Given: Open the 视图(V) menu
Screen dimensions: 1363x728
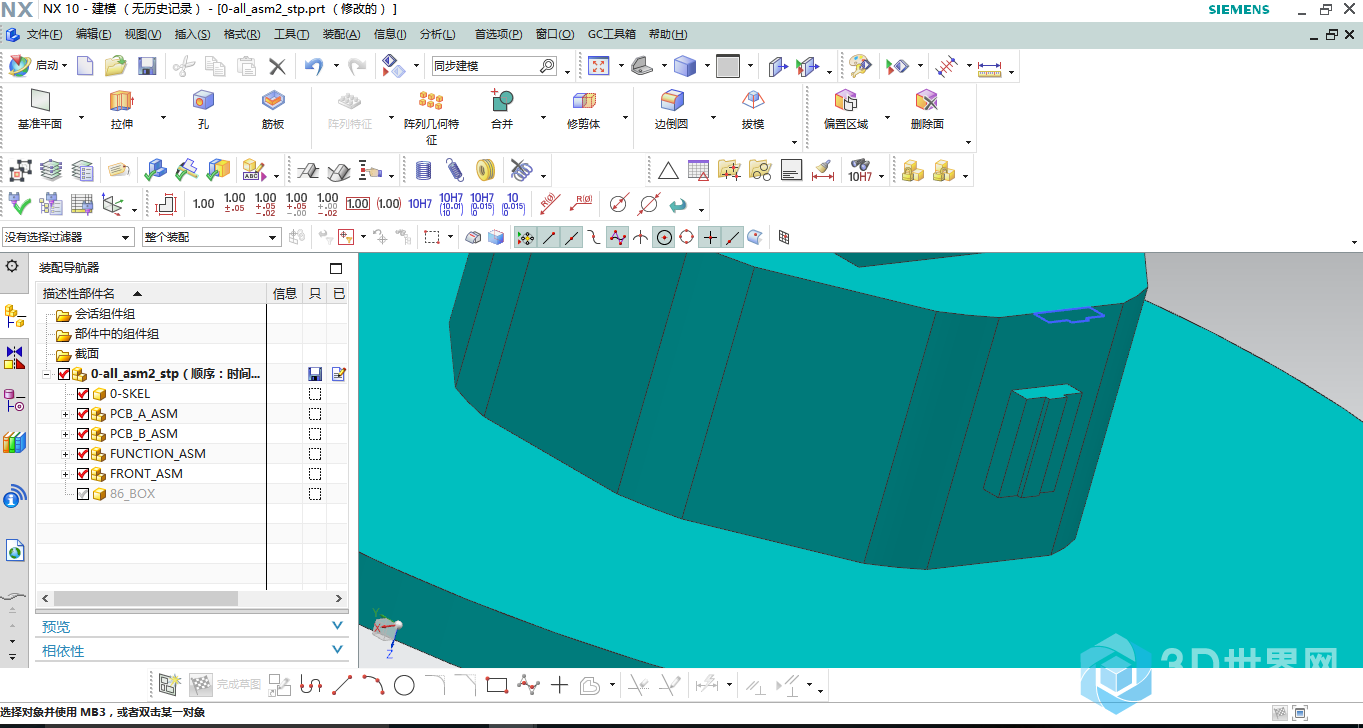Looking at the screenshot, I should (x=142, y=34).
